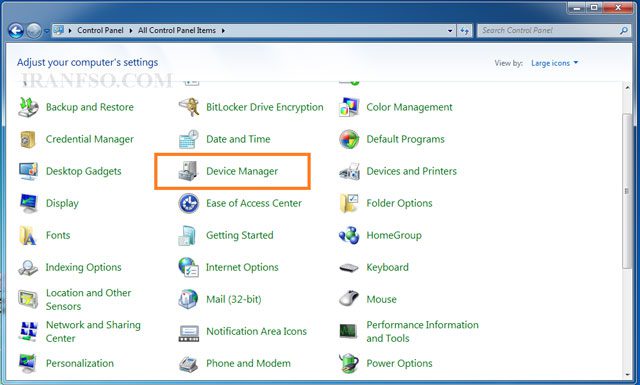Open the Desktop Gadgets icon

coord(28,171)
